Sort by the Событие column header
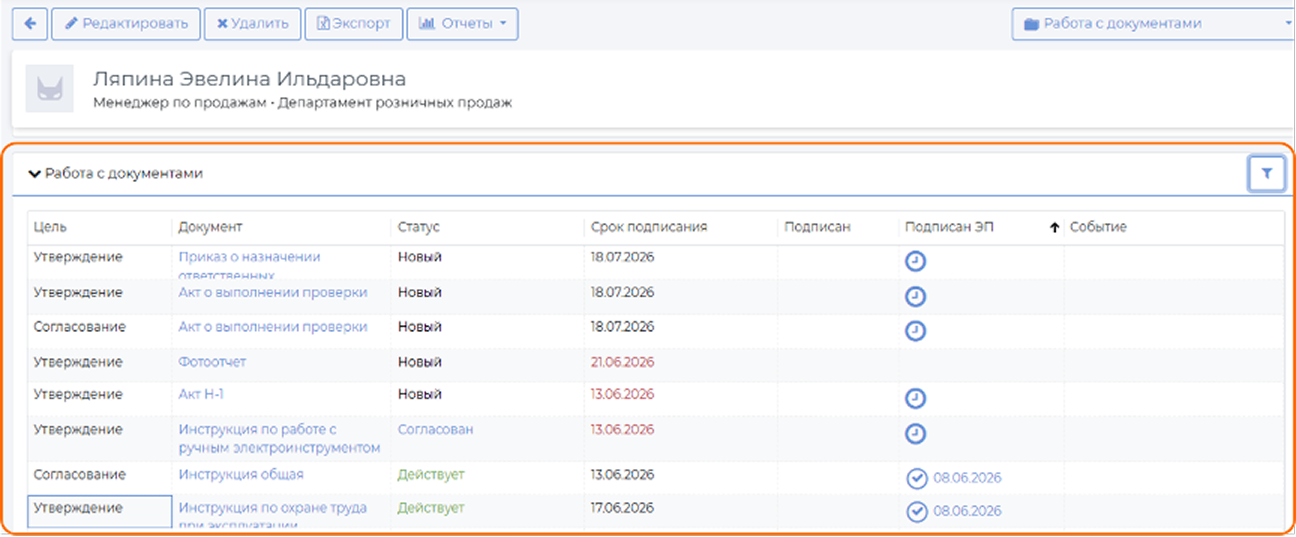 (1098, 227)
